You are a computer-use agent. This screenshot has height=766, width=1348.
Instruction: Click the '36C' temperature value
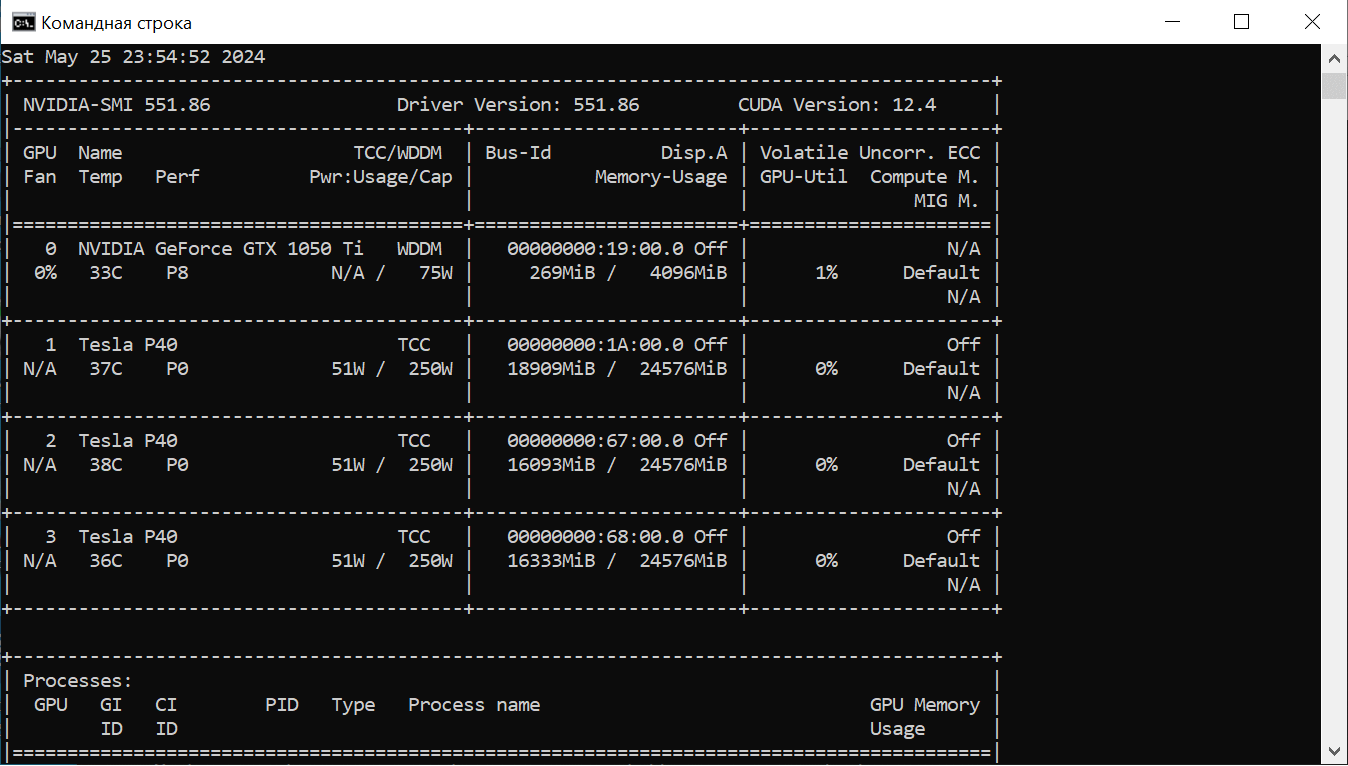point(106,561)
